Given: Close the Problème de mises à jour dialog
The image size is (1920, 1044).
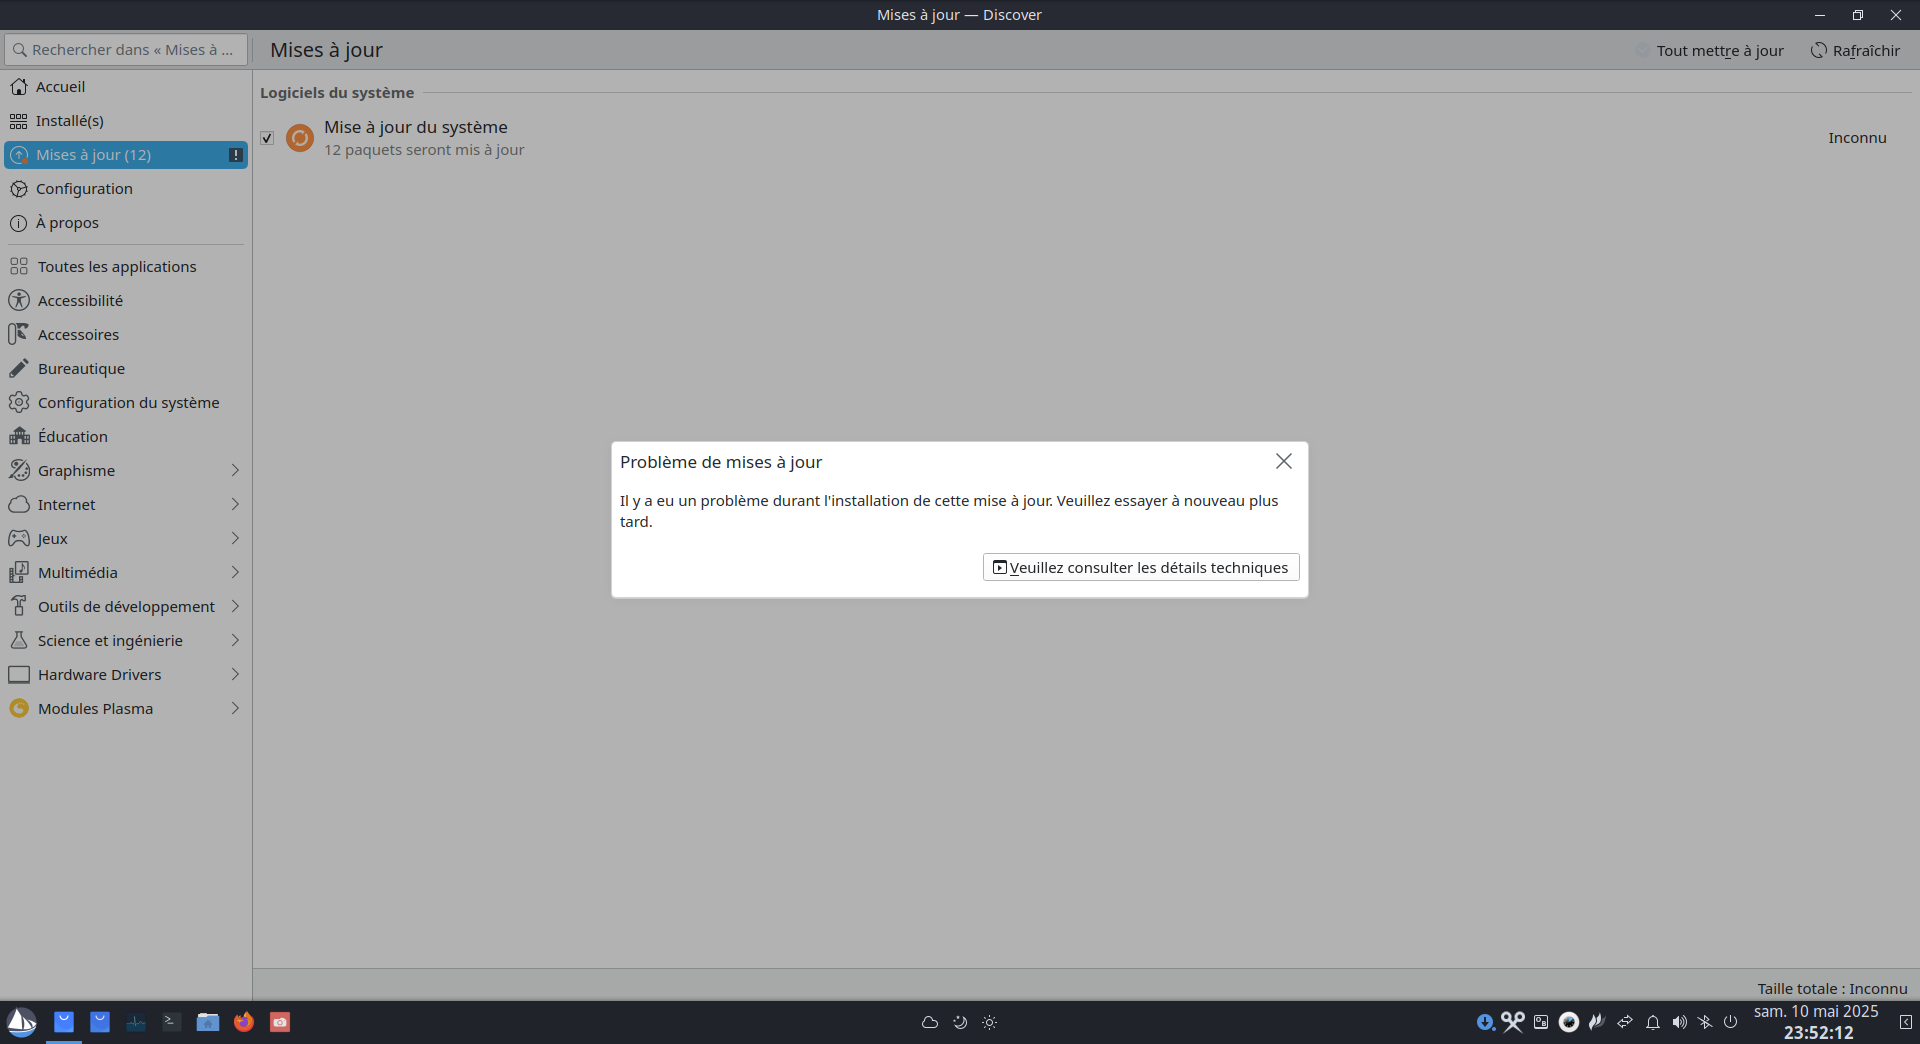Looking at the screenshot, I should tap(1283, 461).
